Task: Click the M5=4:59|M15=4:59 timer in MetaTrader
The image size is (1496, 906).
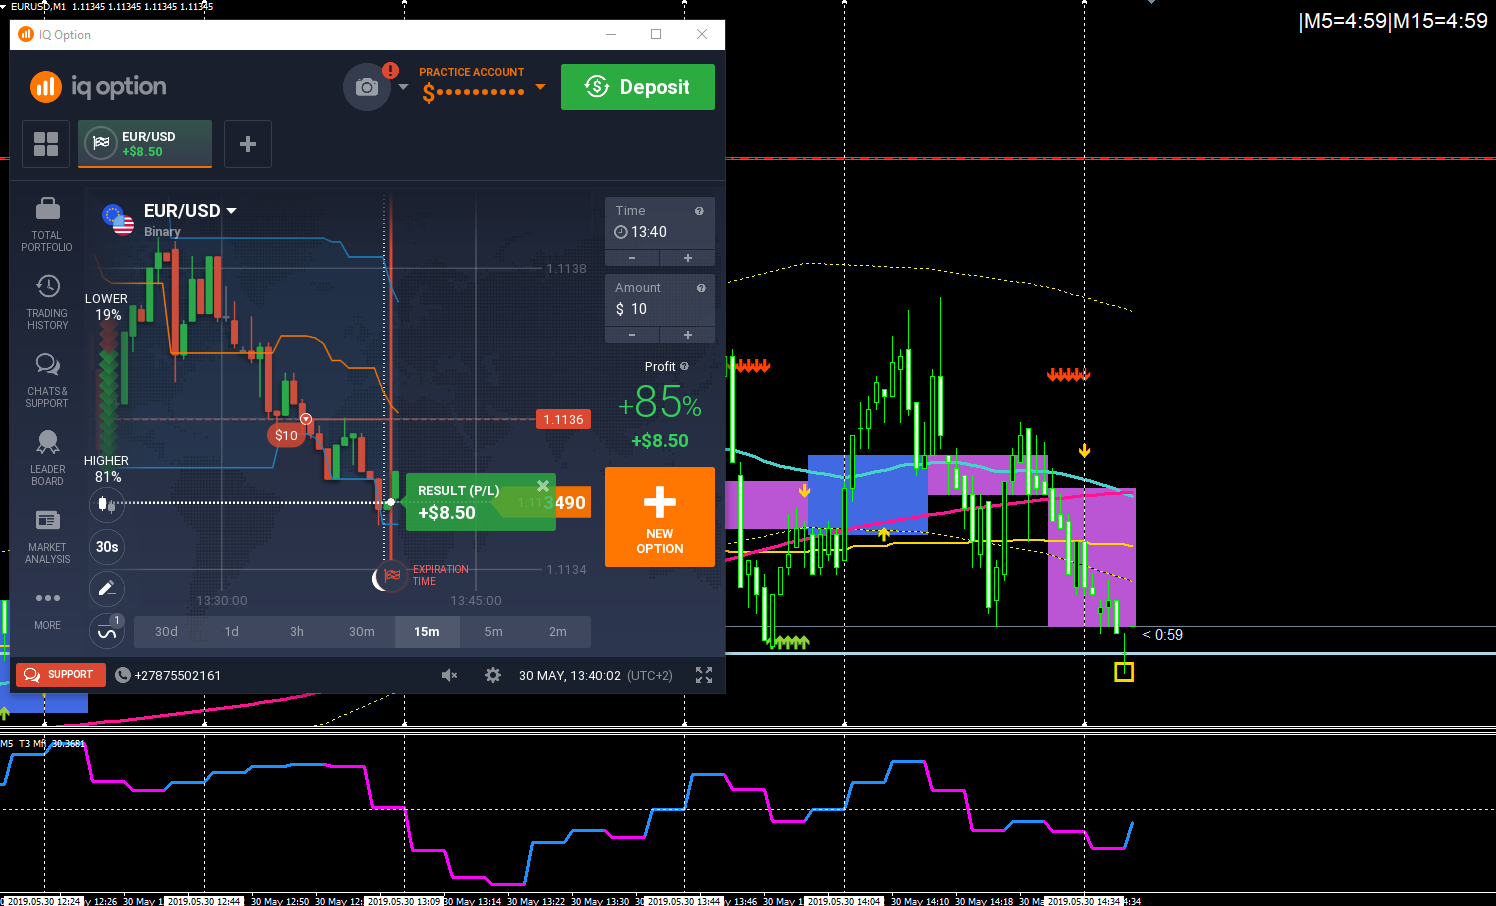Action: [1392, 21]
